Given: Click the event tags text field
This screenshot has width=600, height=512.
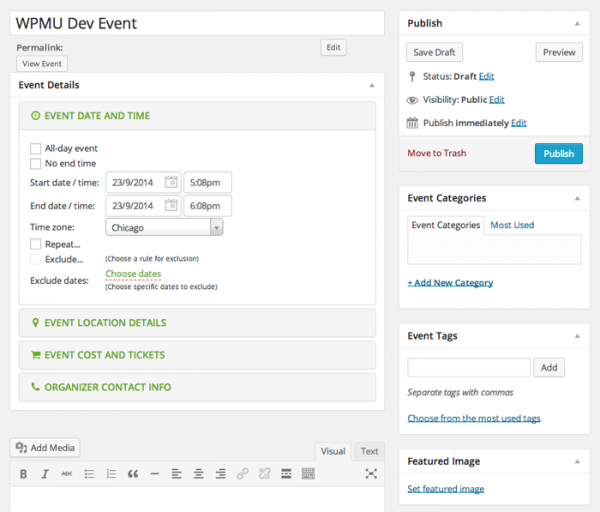Looking at the screenshot, I should [x=469, y=368].
